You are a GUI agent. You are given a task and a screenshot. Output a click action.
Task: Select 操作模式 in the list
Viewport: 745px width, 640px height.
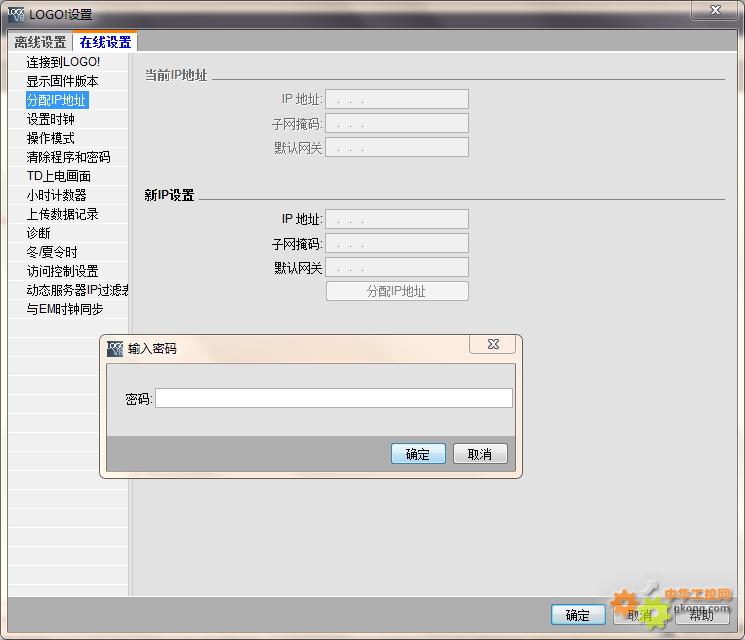[50, 138]
